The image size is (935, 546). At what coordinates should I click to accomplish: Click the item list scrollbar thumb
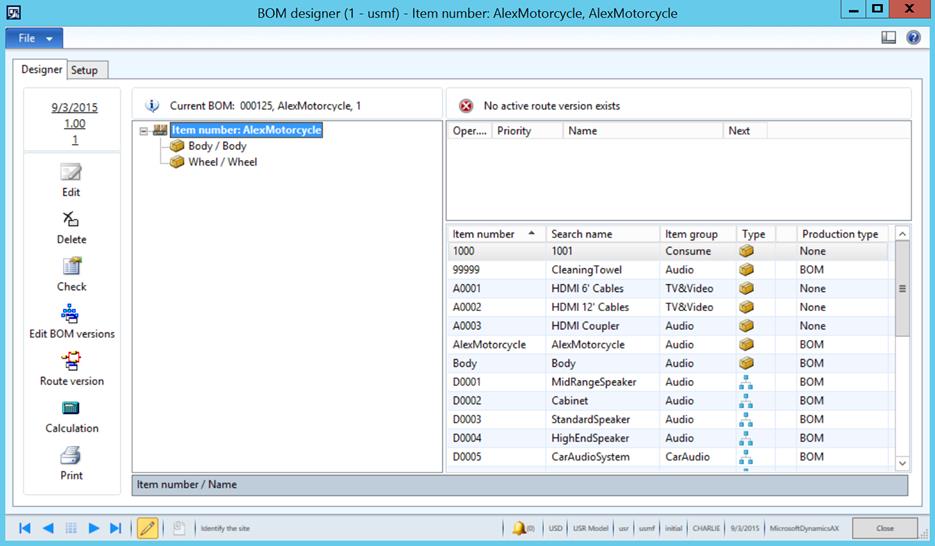902,288
